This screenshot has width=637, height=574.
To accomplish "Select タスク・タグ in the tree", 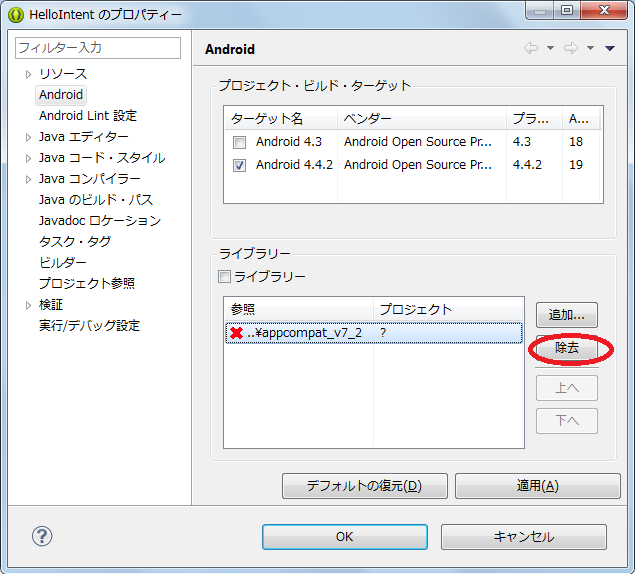I will [x=75, y=242].
